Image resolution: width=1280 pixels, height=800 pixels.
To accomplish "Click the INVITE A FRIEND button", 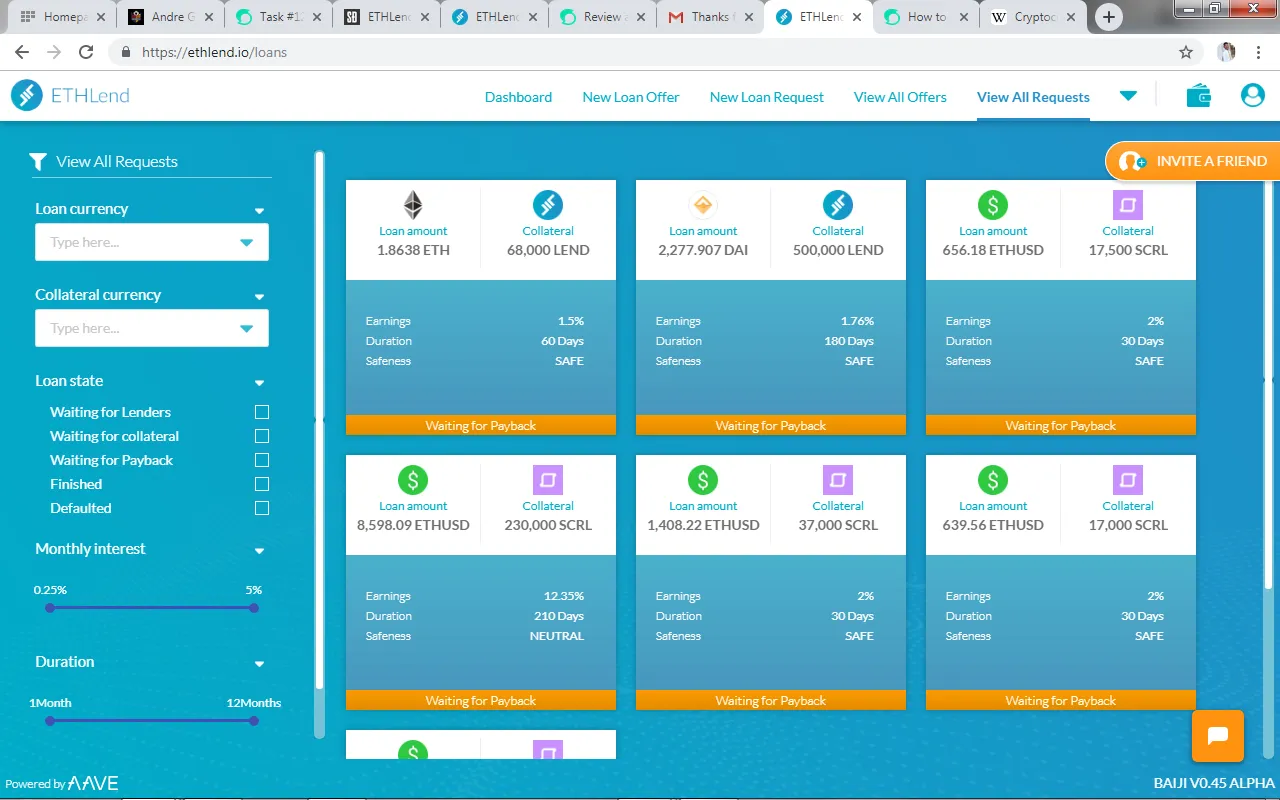I will (x=1193, y=161).
